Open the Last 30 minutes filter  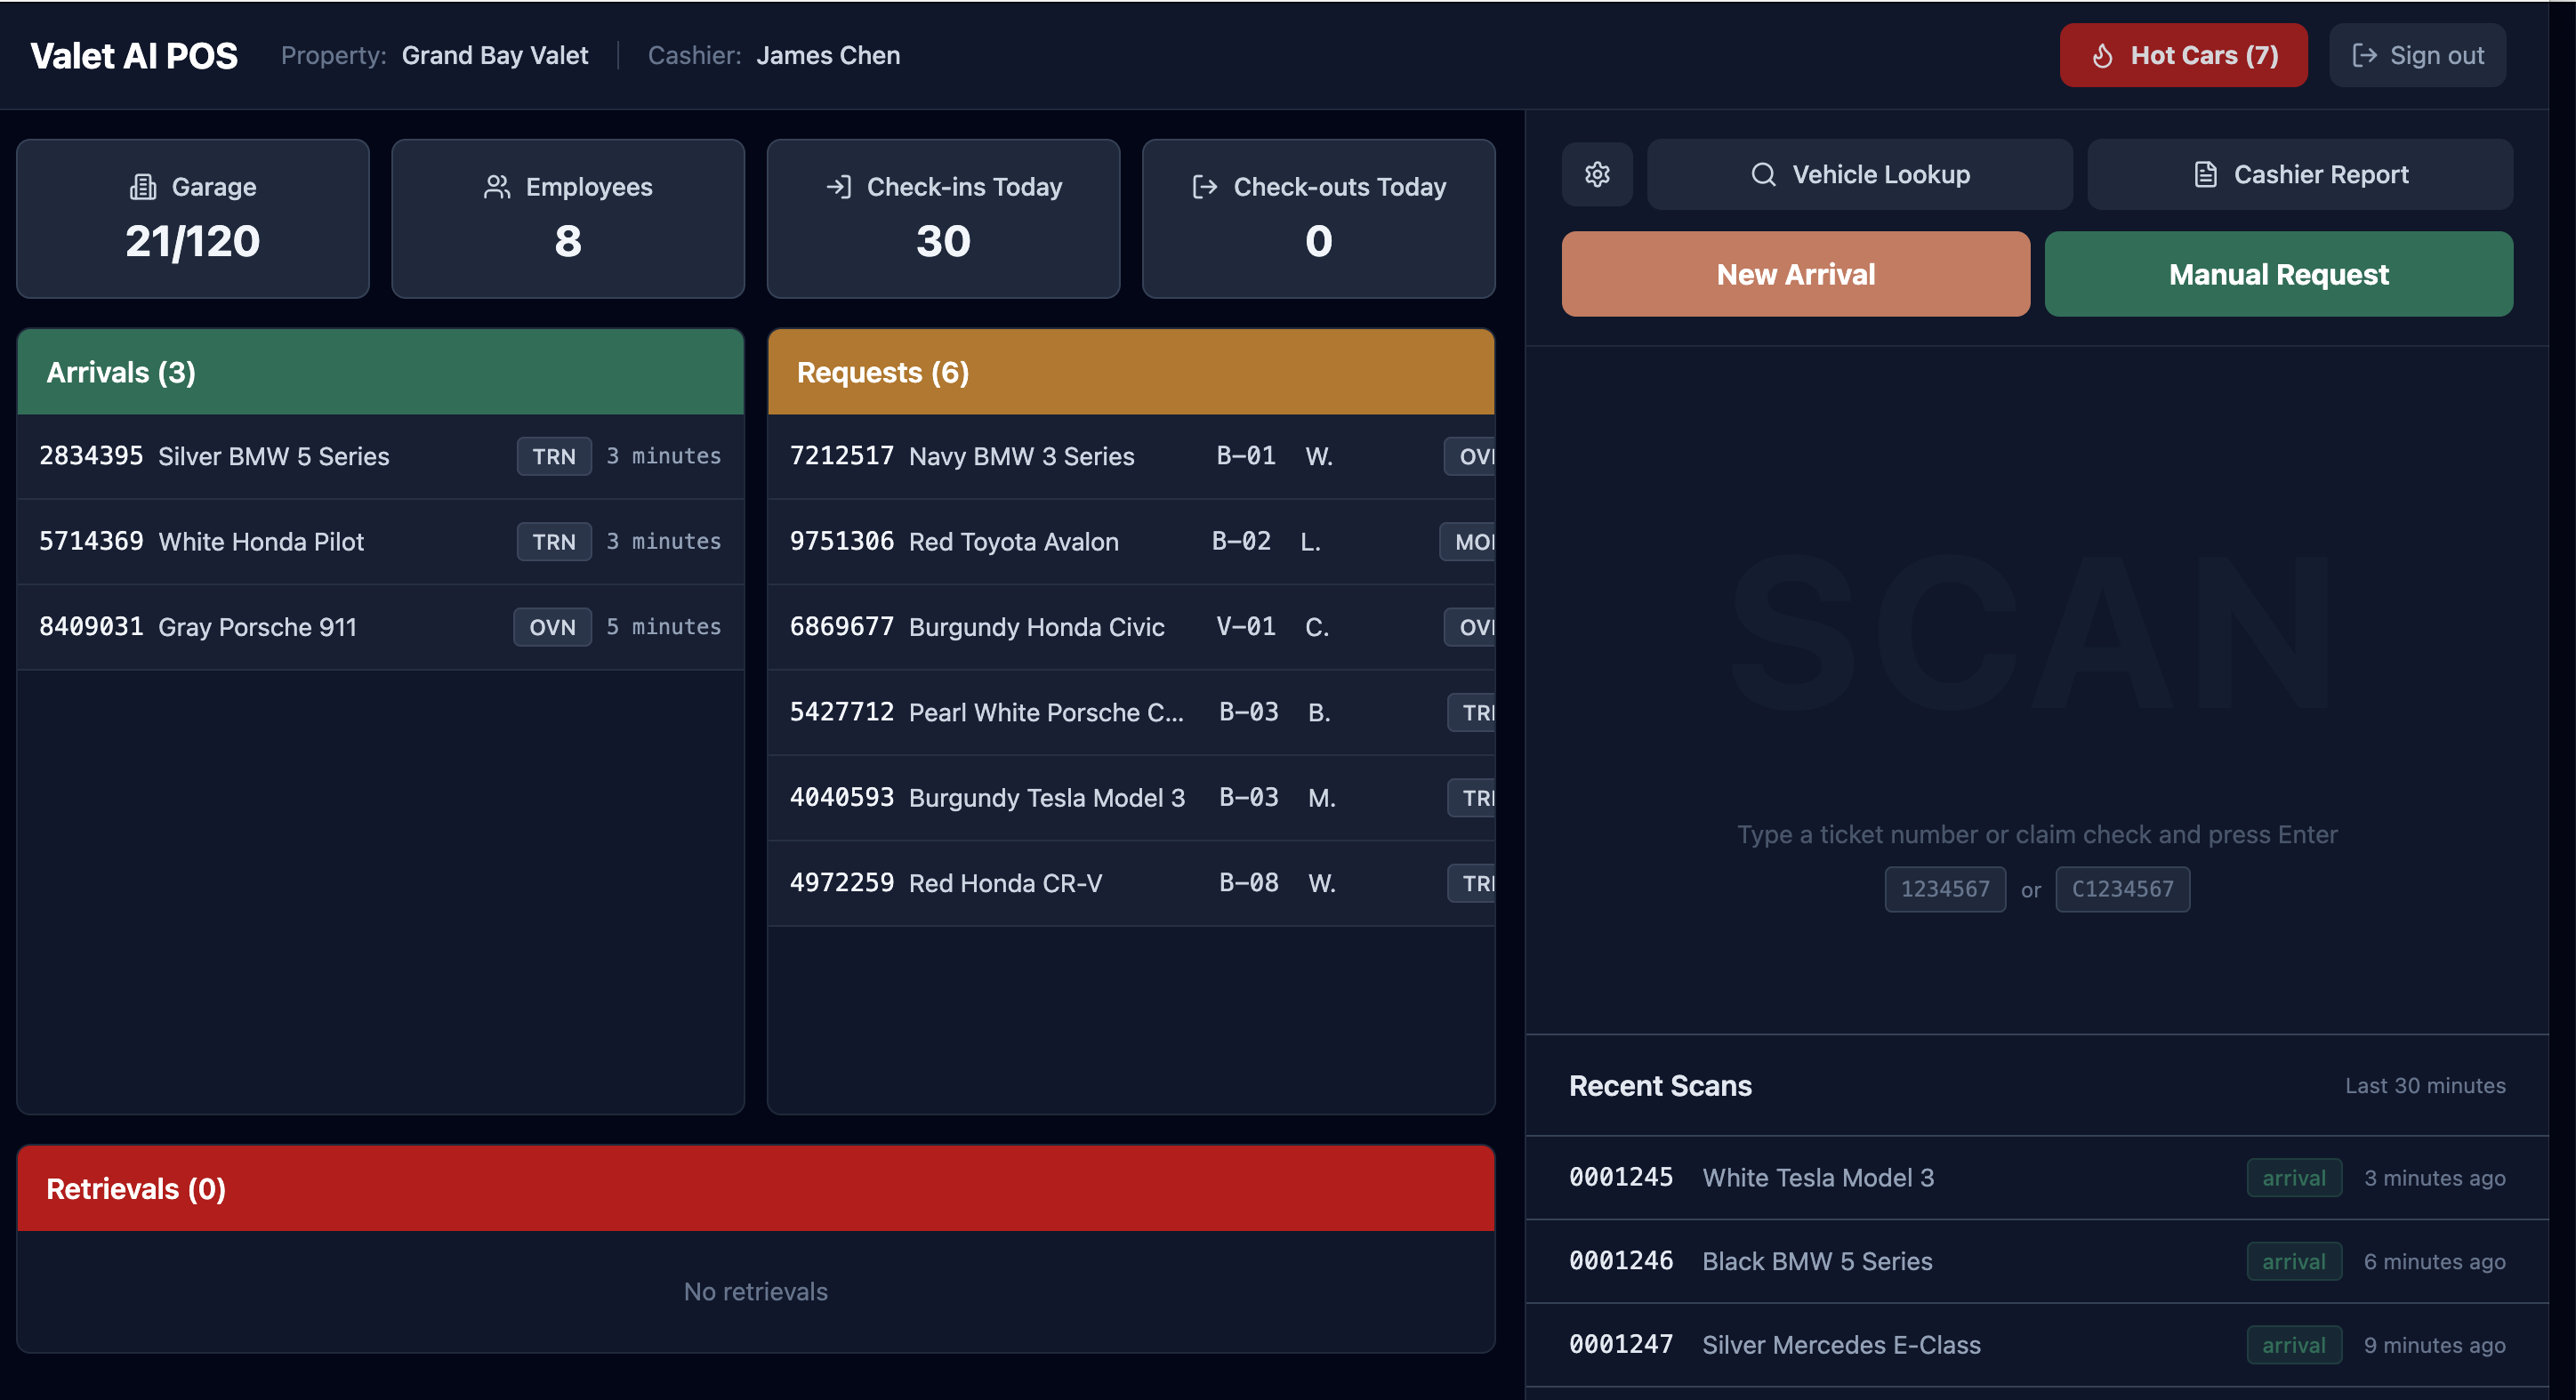point(2425,1085)
